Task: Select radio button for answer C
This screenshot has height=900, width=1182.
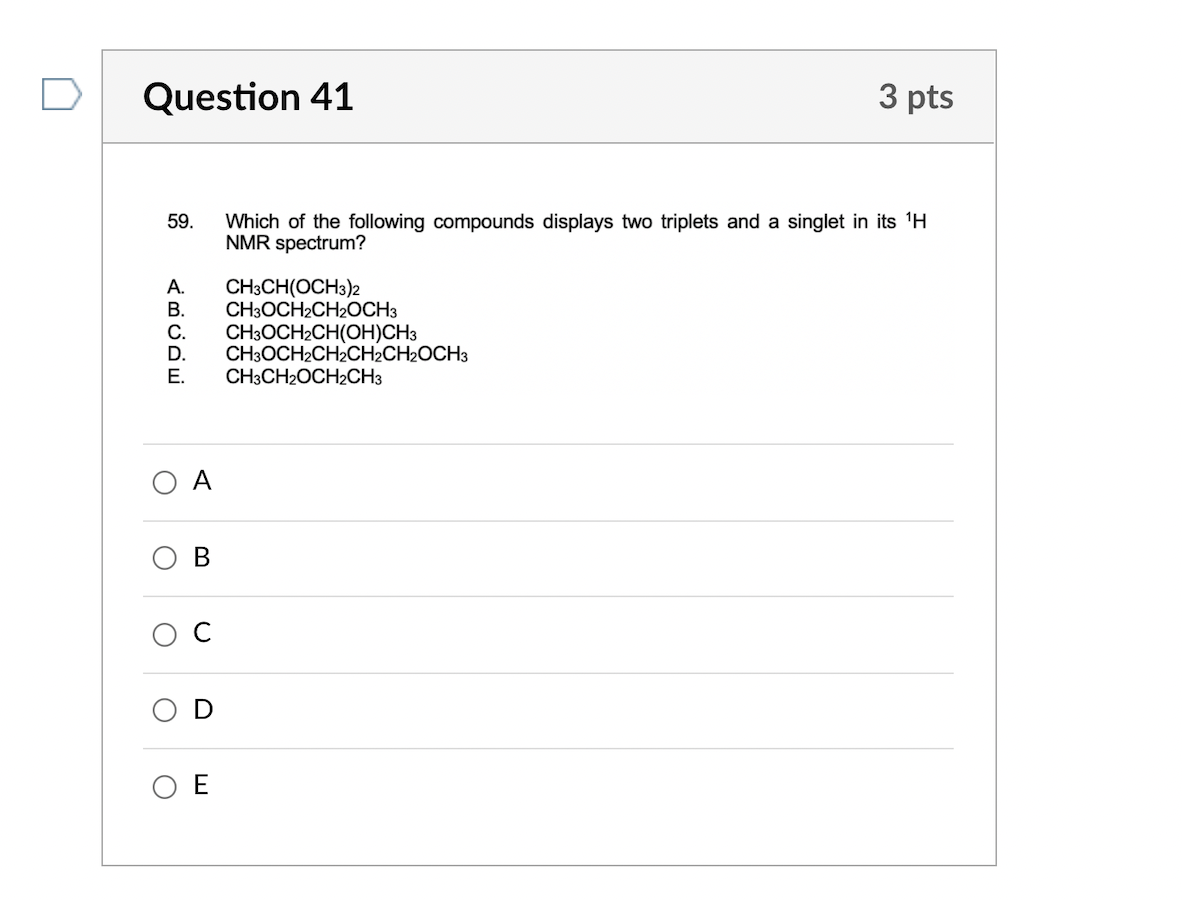Action: pos(164,634)
